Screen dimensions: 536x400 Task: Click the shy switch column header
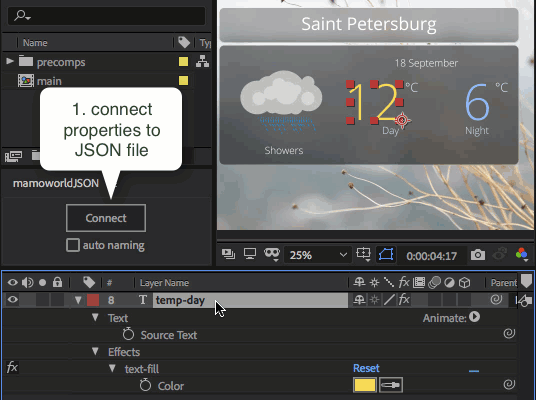click(x=359, y=282)
